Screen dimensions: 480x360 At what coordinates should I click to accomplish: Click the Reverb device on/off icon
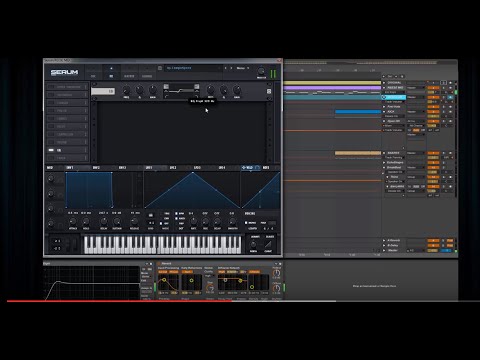coord(159,264)
